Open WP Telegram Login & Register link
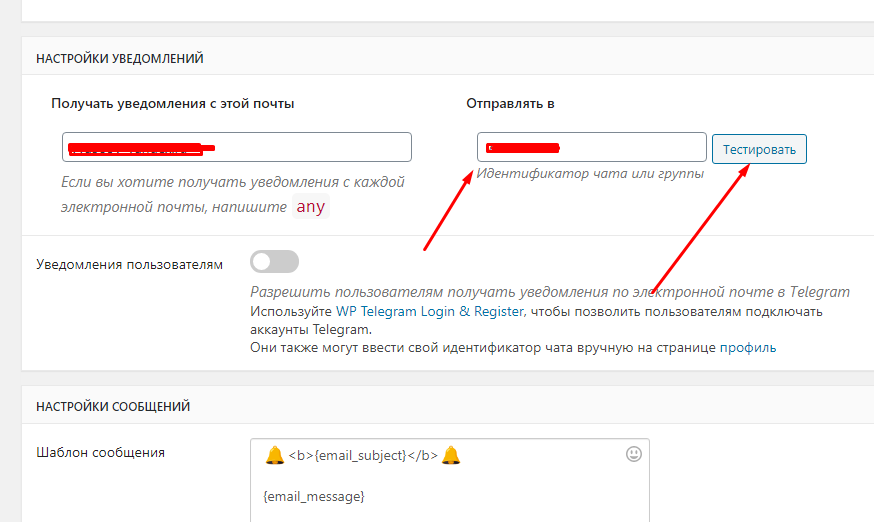Screen dimensions: 874x522 click(429, 311)
